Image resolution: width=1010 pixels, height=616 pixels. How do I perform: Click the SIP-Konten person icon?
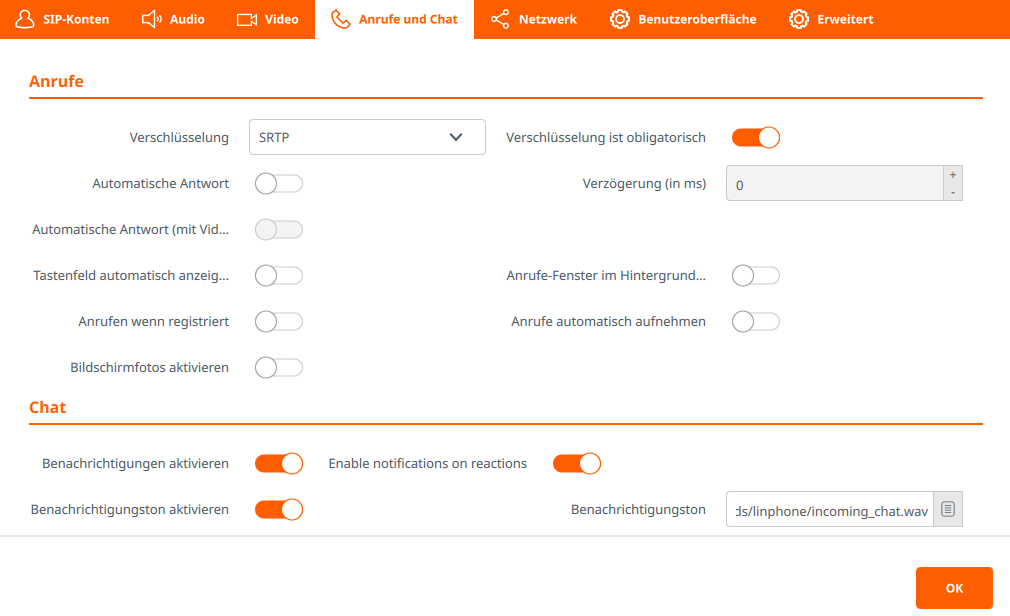point(25,19)
